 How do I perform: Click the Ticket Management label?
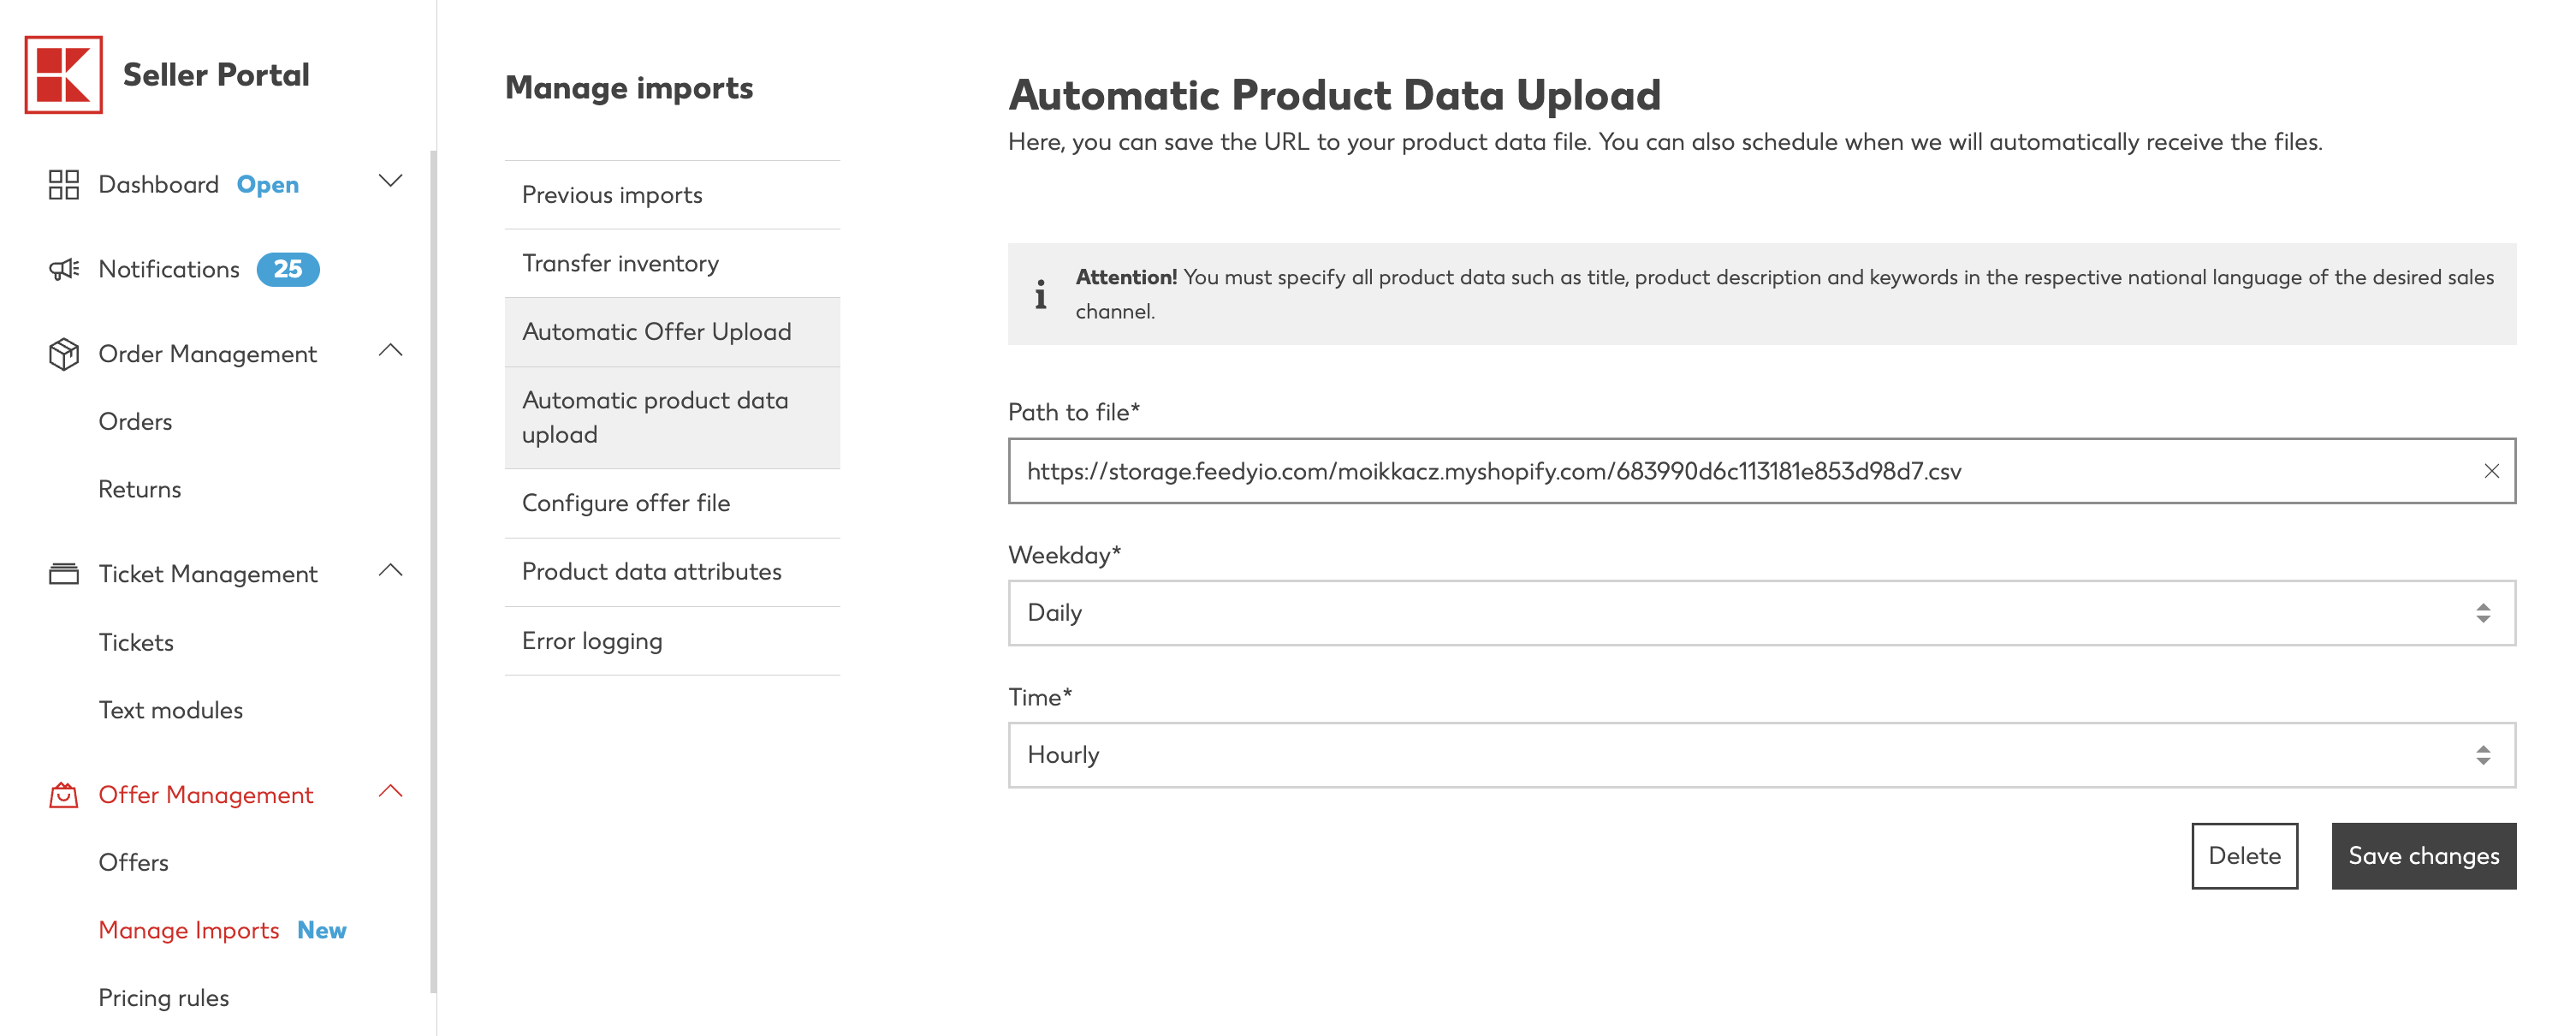(x=208, y=574)
